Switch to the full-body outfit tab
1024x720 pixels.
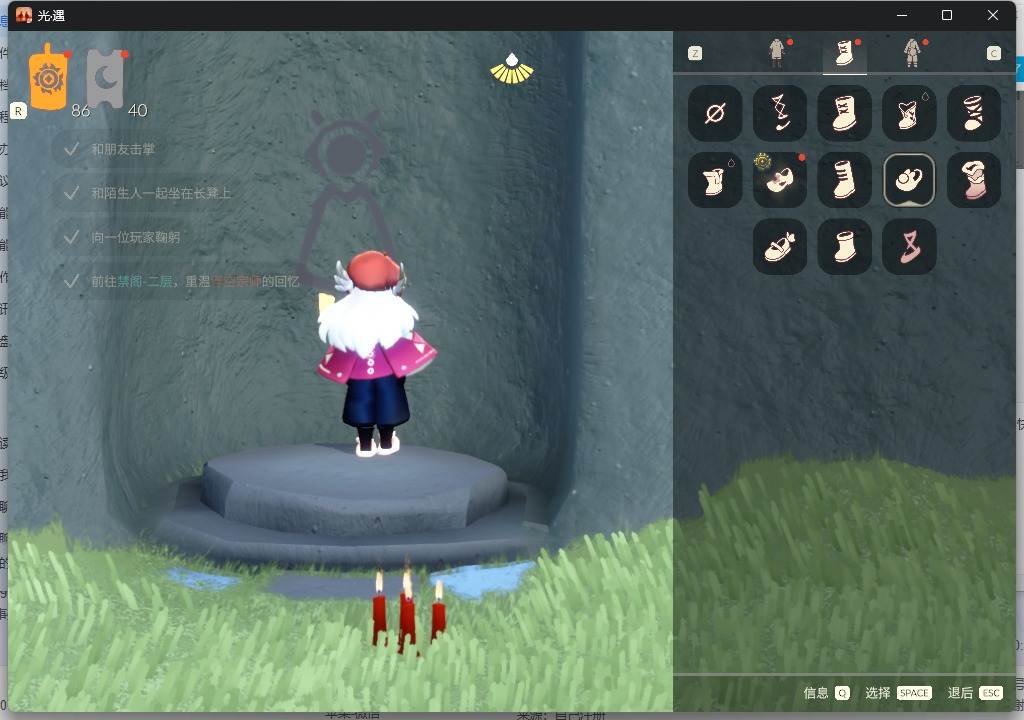(912, 52)
